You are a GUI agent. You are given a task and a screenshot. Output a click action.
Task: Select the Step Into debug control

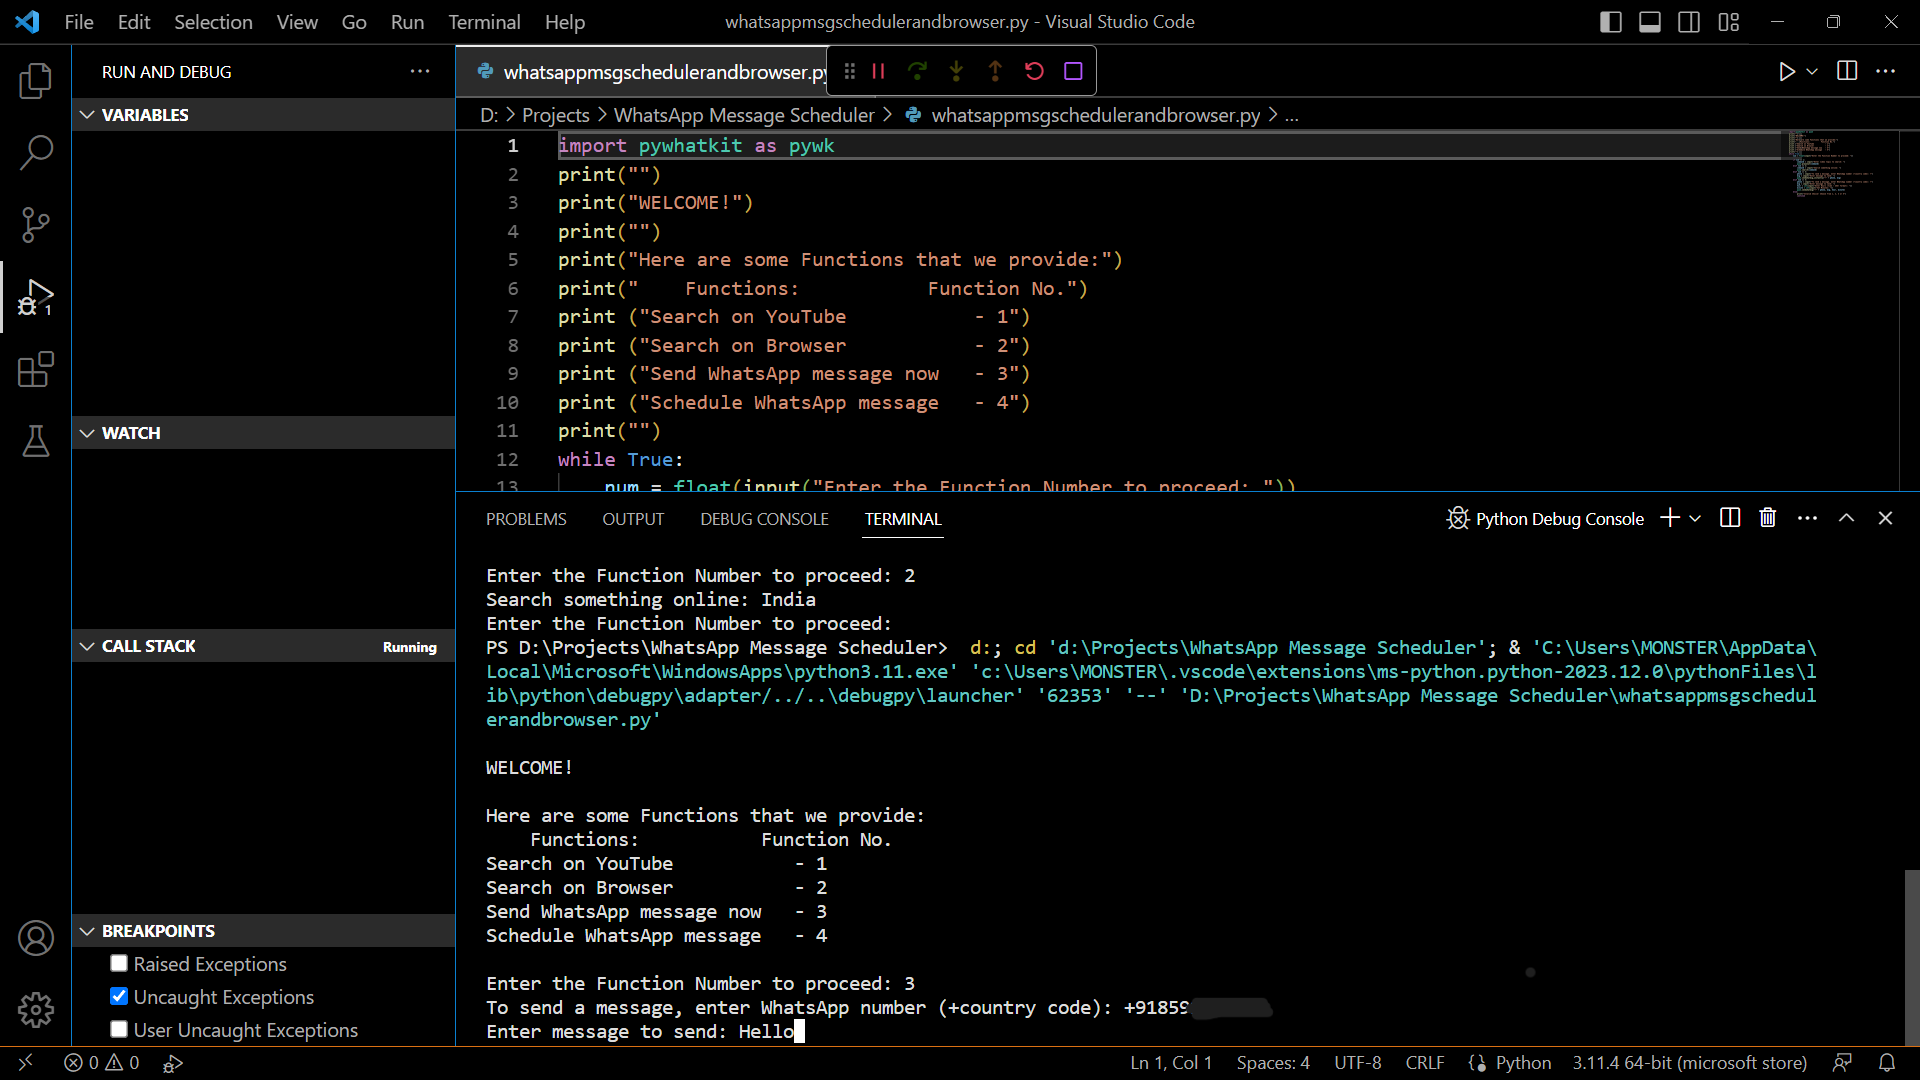tap(956, 70)
